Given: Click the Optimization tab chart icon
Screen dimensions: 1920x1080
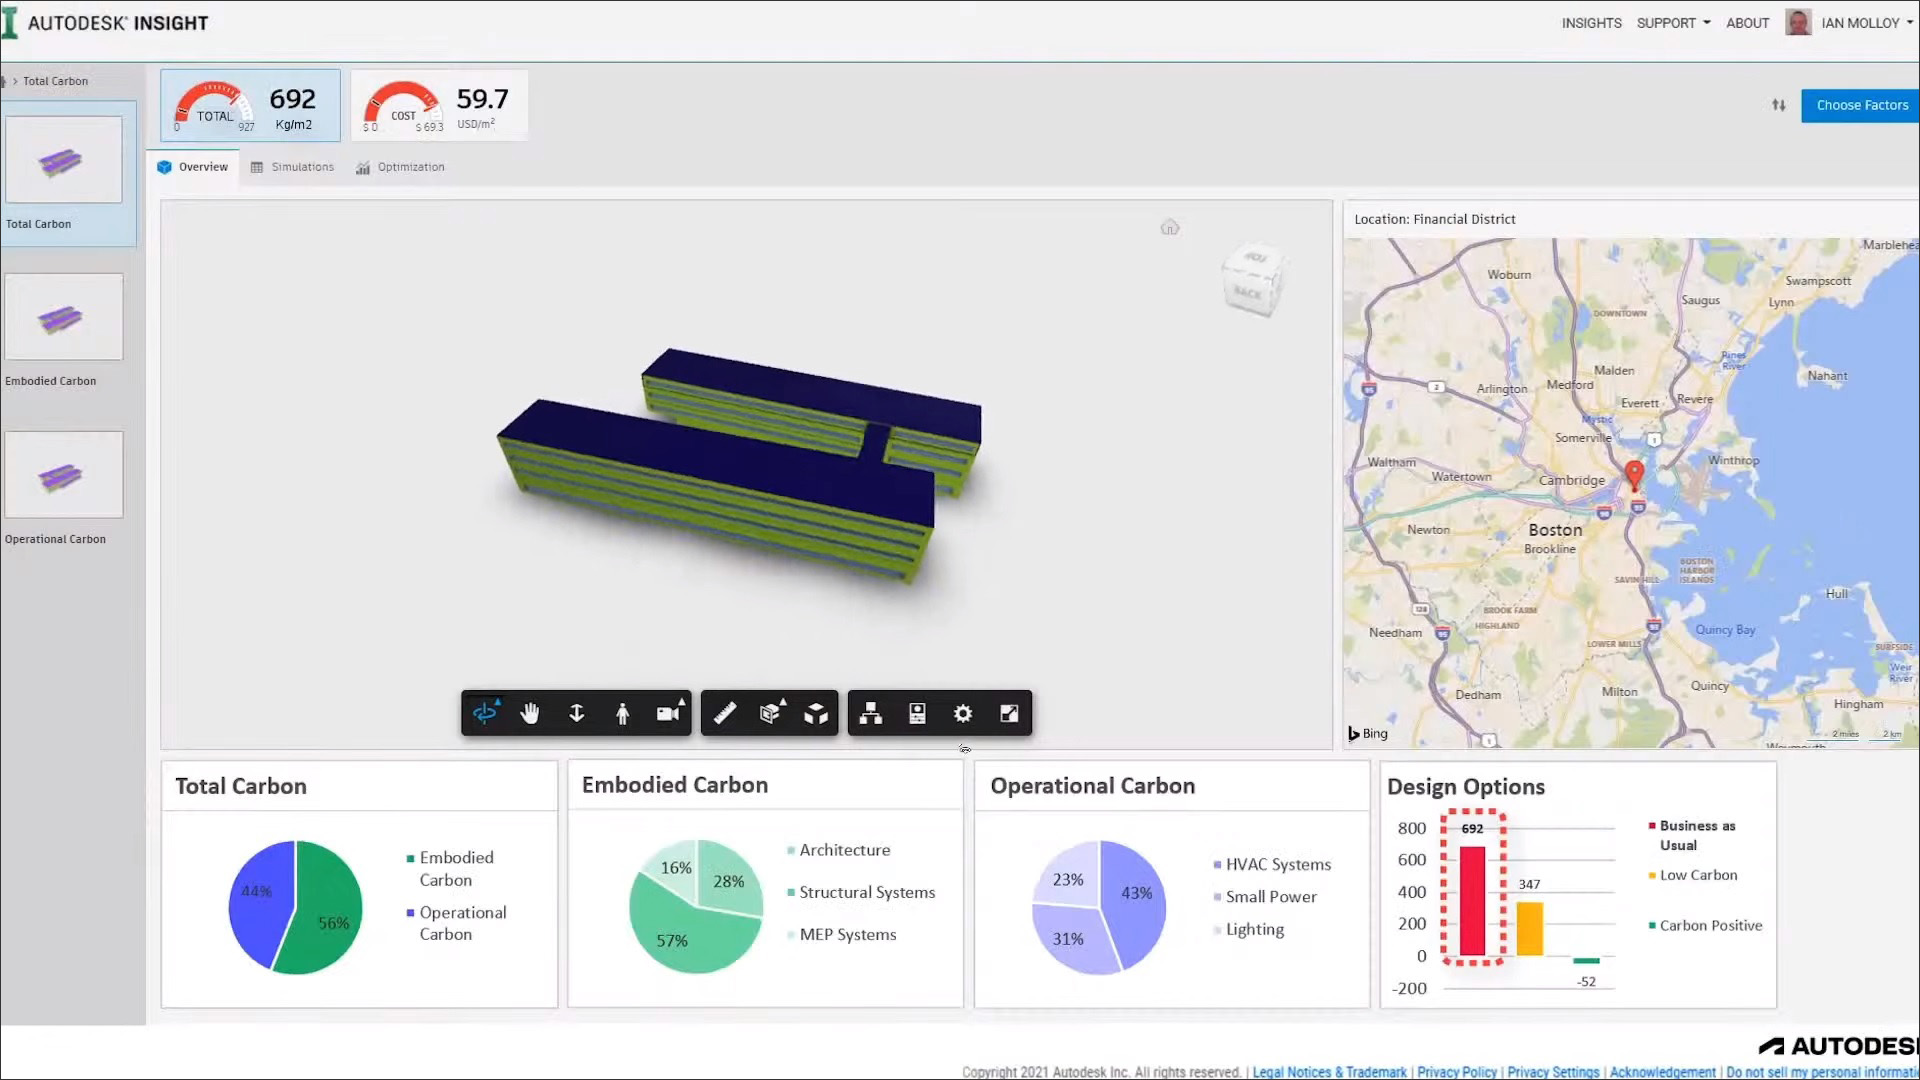Looking at the screenshot, I should (x=363, y=167).
